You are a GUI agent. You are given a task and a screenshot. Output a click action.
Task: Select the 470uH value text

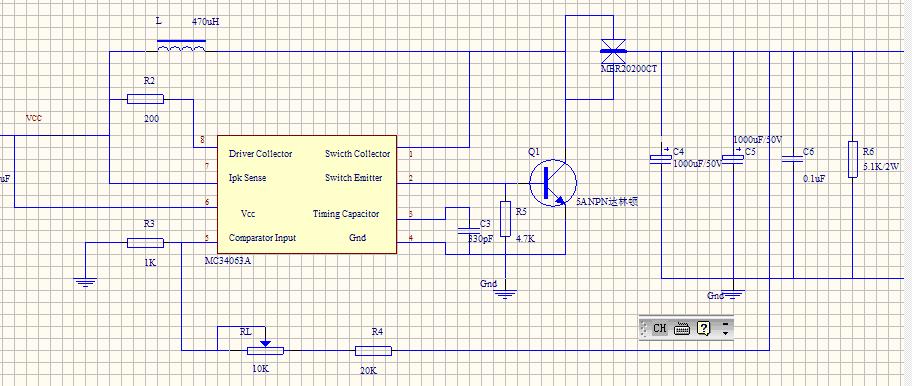(x=206, y=22)
